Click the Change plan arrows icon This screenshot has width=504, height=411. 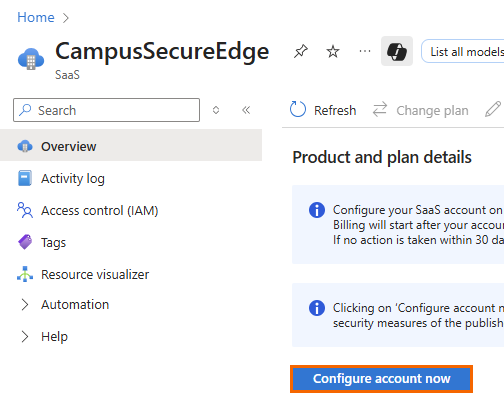tap(380, 109)
